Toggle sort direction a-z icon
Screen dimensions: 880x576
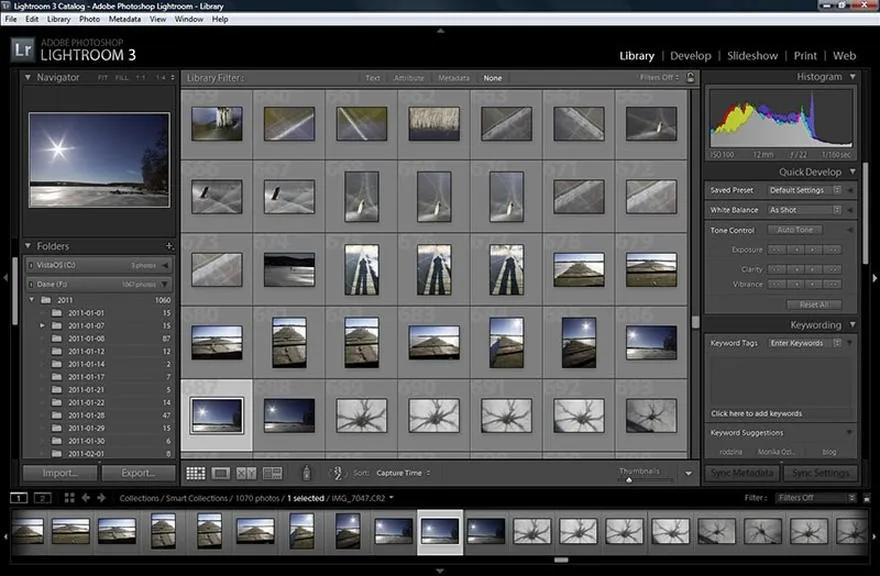click(x=337, y=473)
